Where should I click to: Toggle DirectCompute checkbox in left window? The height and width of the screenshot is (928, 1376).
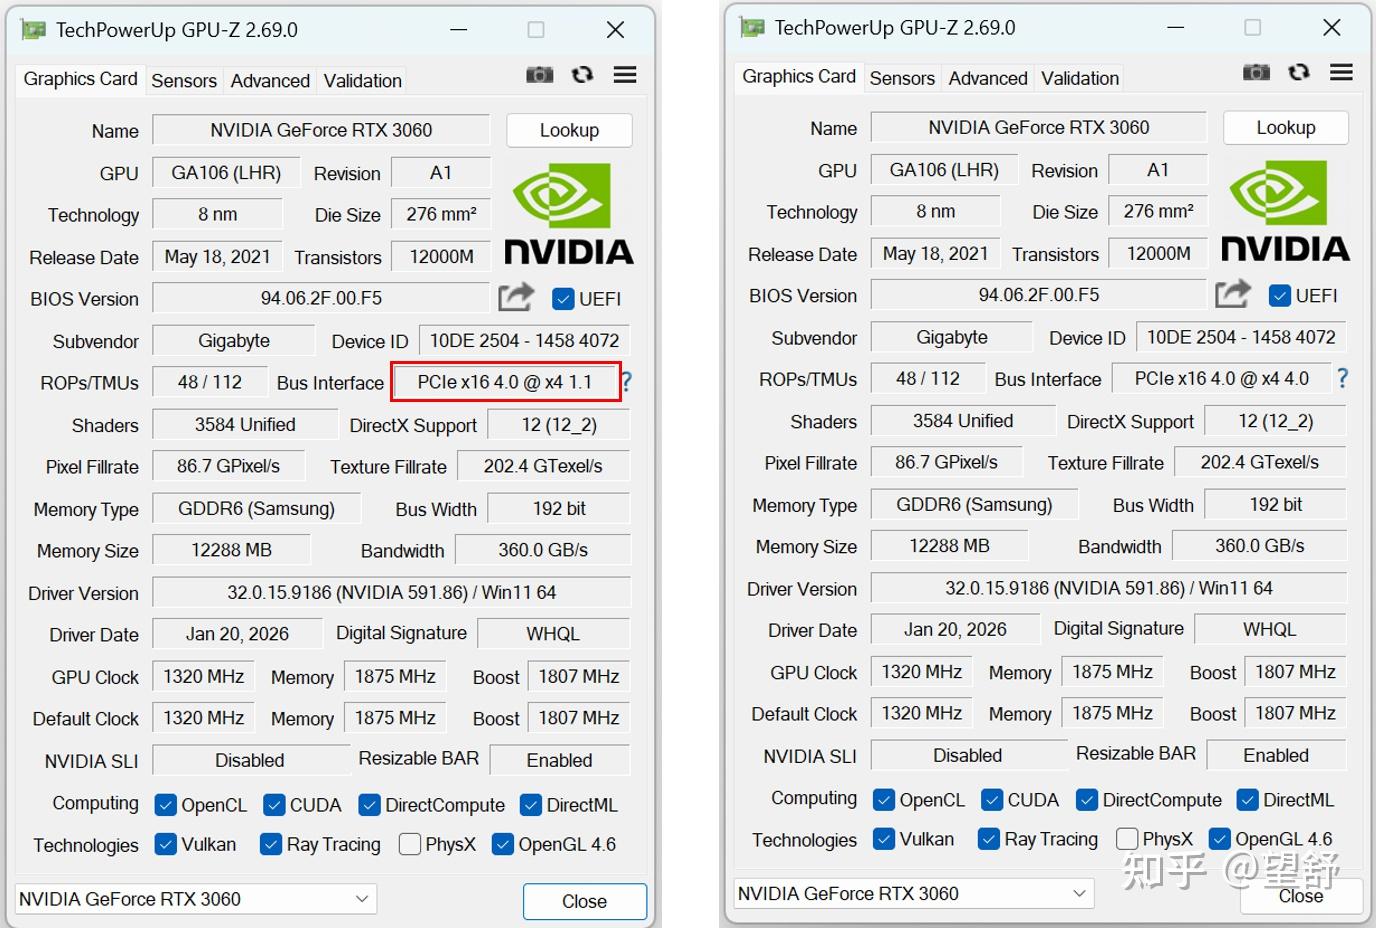pyautogui.click(x=369, y=805)
